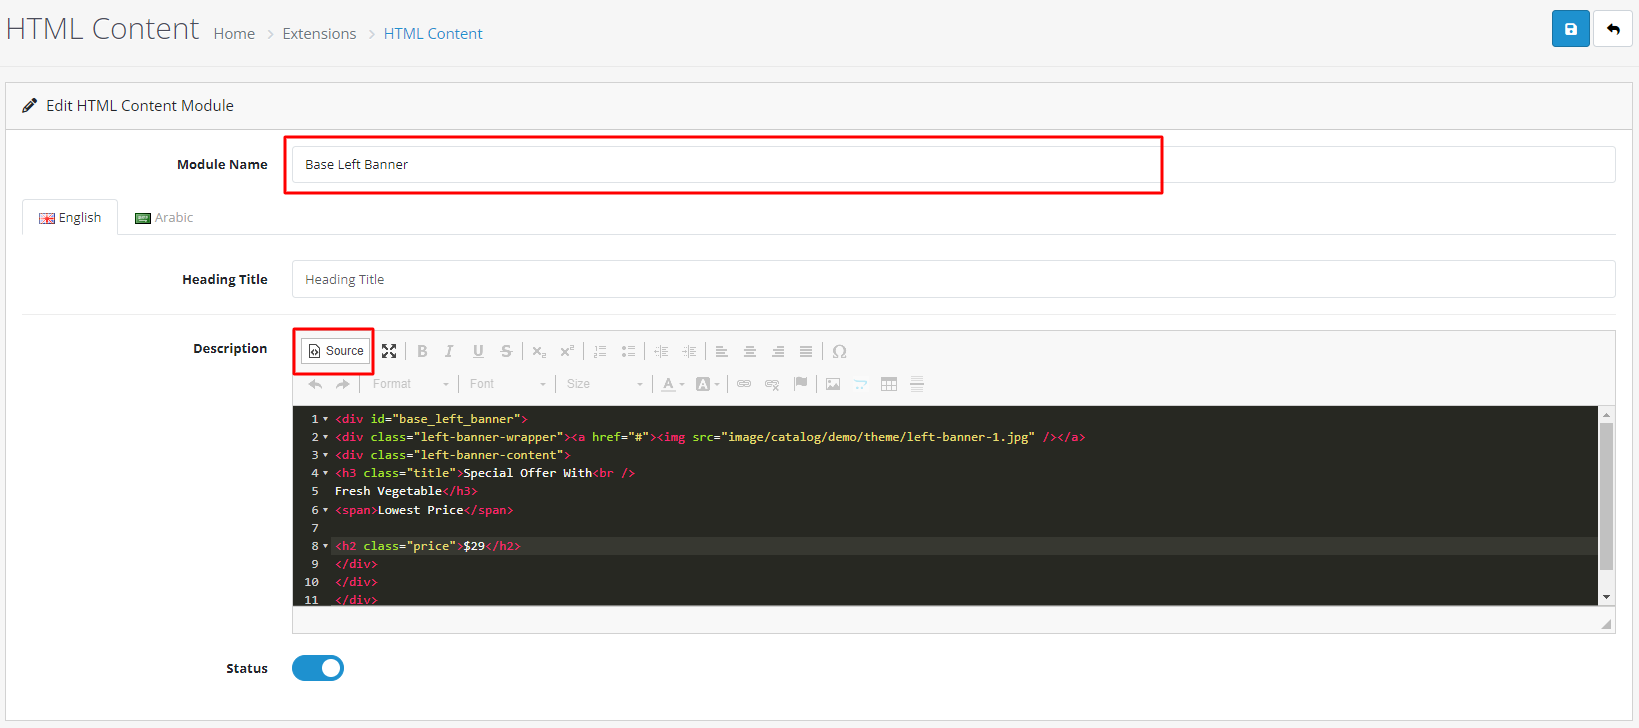Image resolution: width=1639 pixels, height=728 pixels.
Task: Open the text color picker
Action: 673,384
